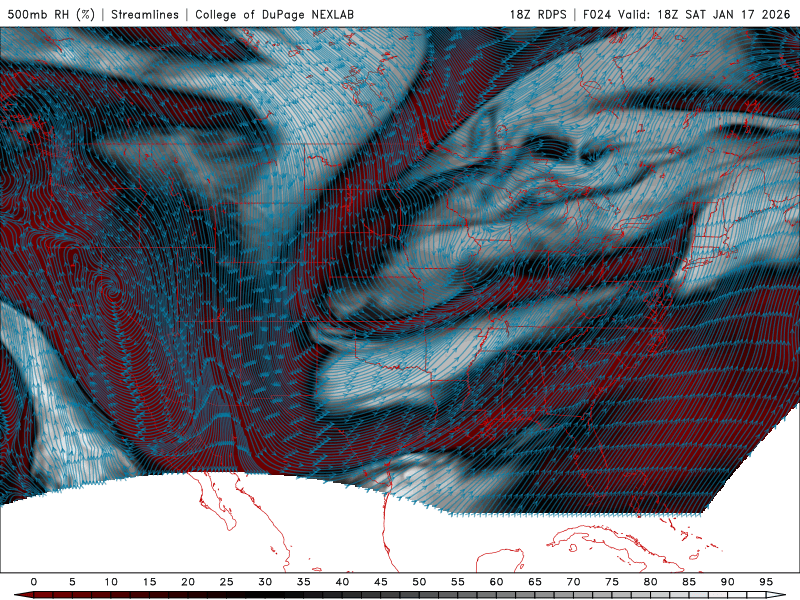This screenshot has width=800, height=600.
Task: Click the colorbar label '50'
Action: pos(419,582)
